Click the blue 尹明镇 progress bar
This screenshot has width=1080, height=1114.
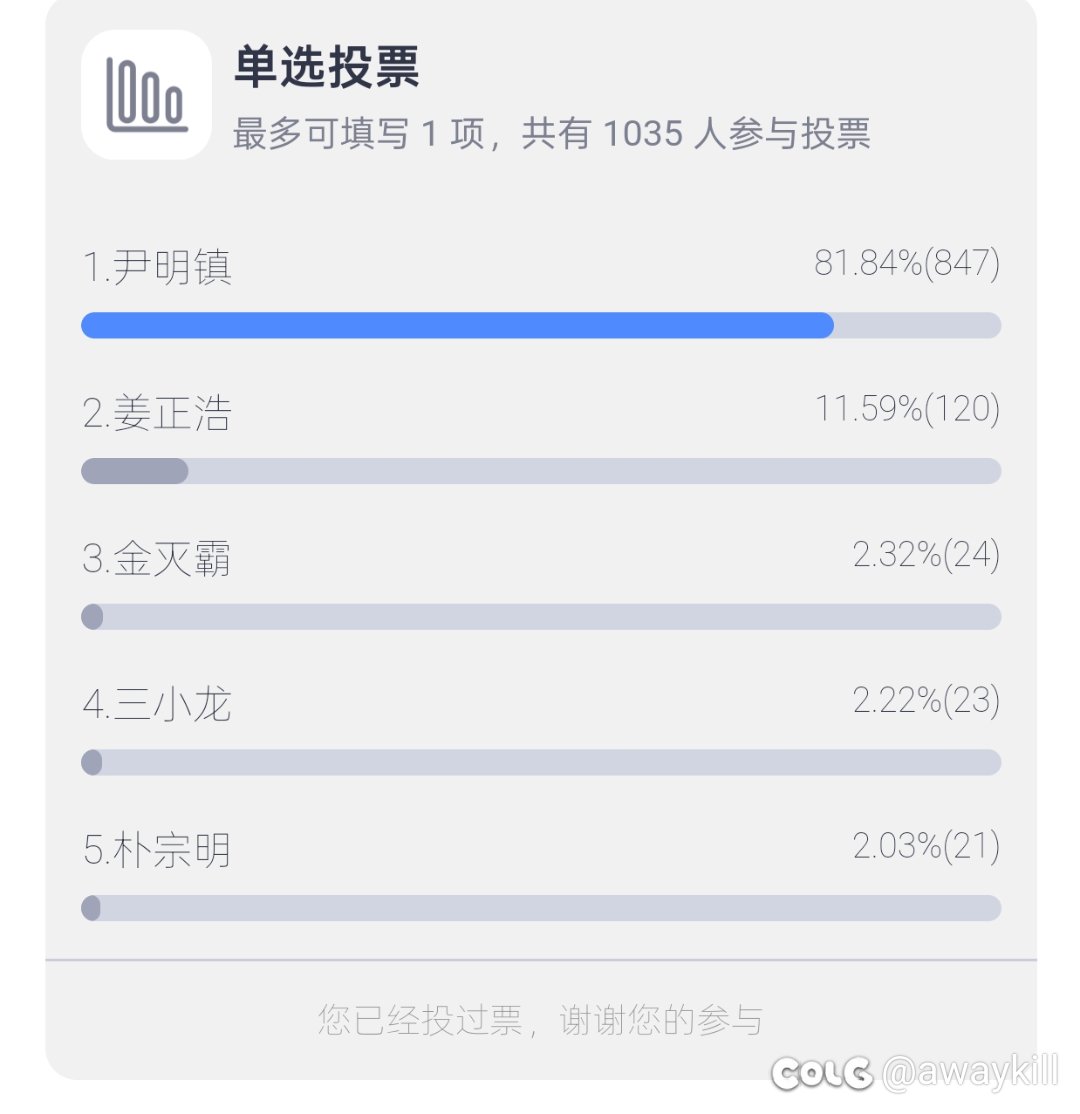point(457,325)
